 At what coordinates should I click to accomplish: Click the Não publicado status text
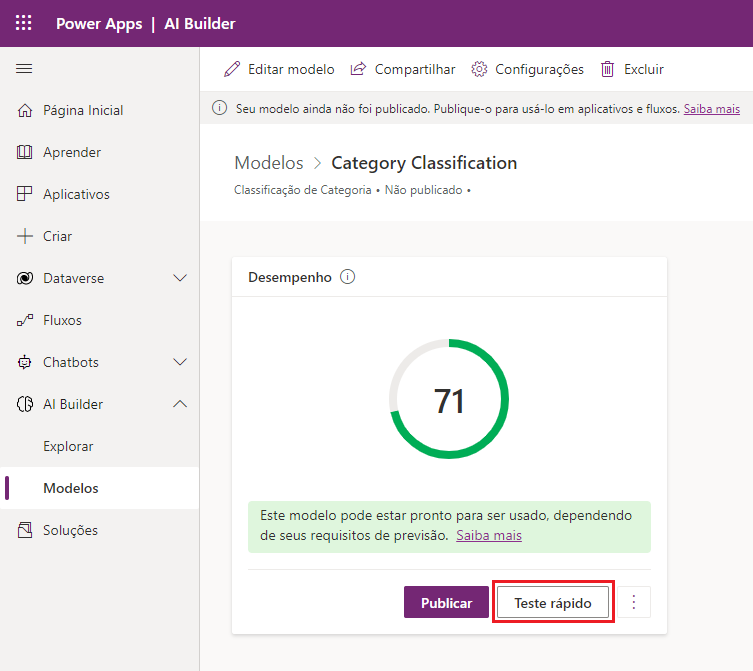pyautogui.click(x=424, y=190)
